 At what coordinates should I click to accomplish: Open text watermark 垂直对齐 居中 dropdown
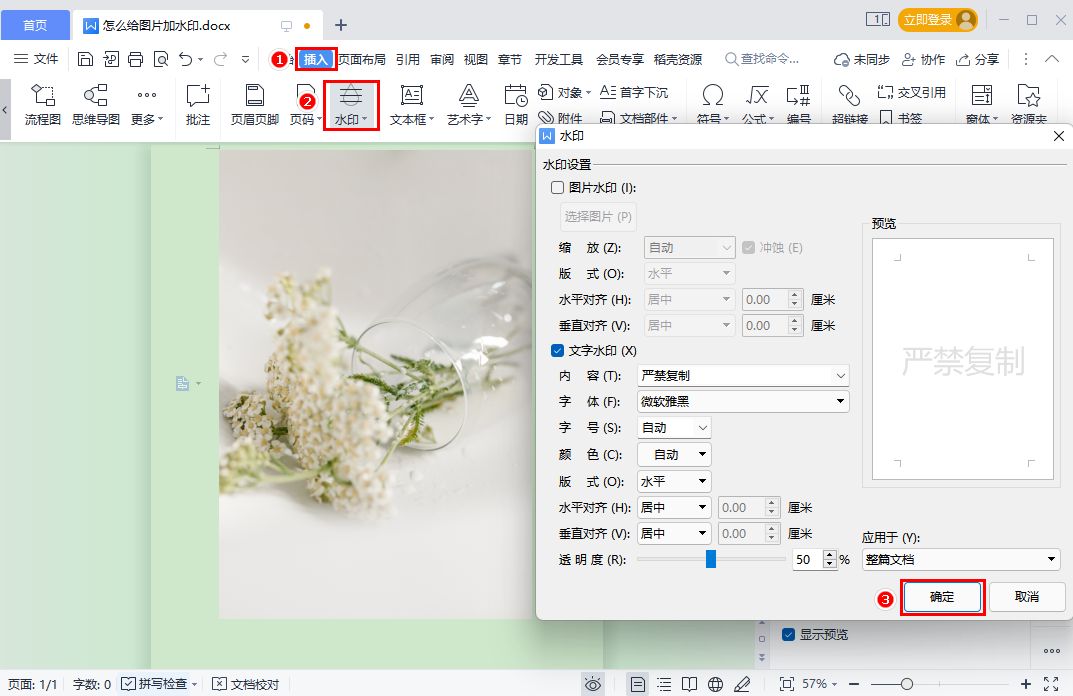click(674, 533)
